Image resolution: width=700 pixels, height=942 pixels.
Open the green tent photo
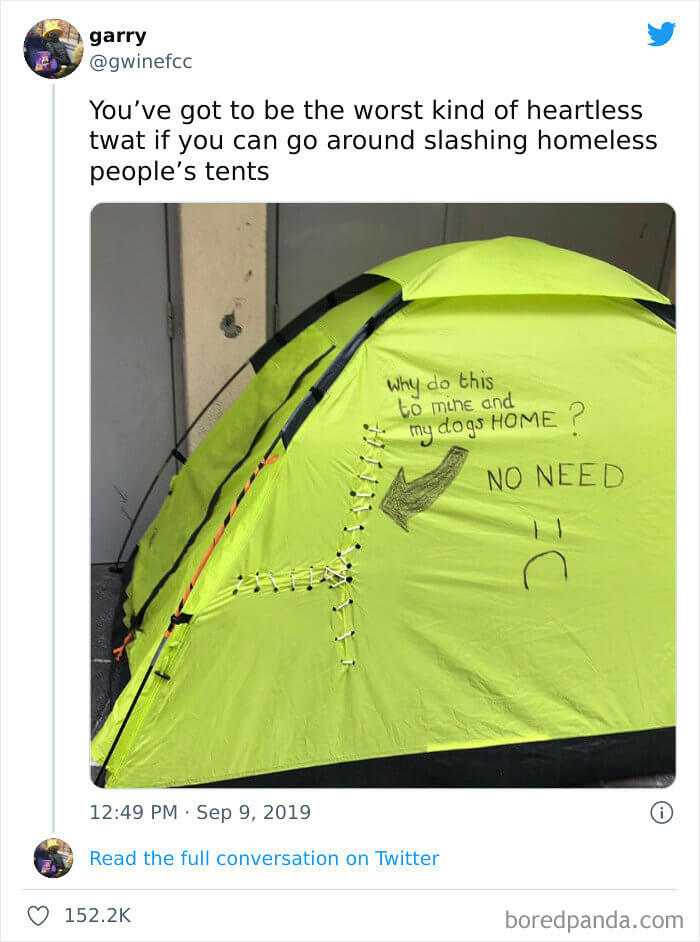click(x=383, y=495)
